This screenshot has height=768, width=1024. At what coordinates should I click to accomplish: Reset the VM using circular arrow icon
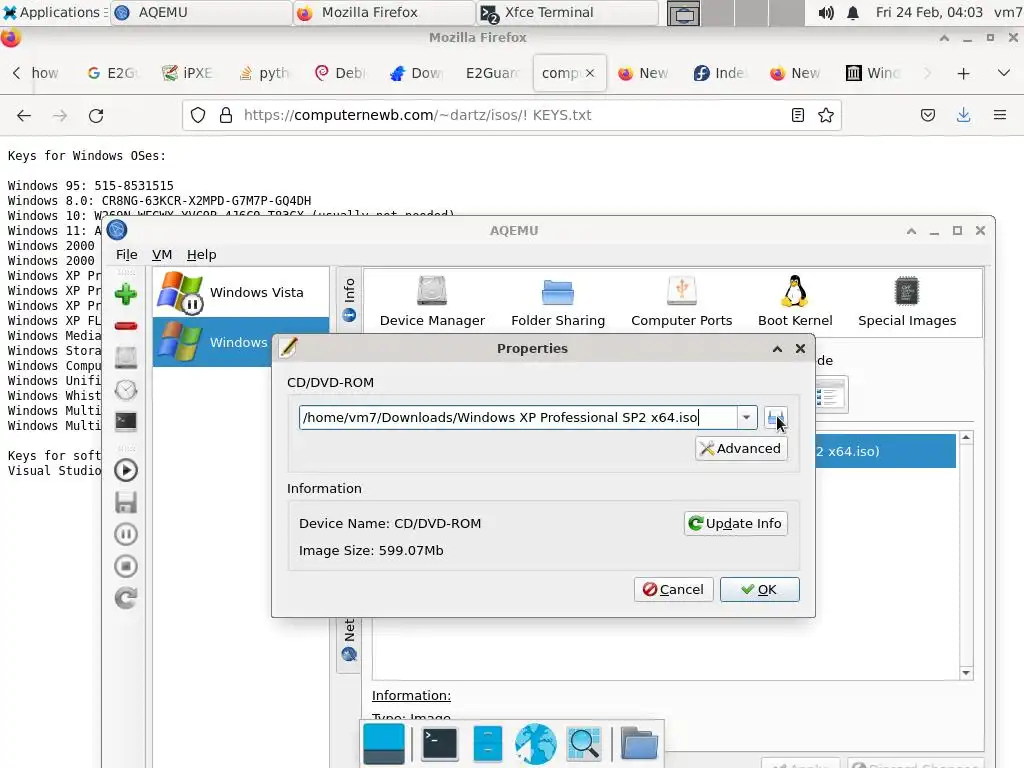click(125, 598)
